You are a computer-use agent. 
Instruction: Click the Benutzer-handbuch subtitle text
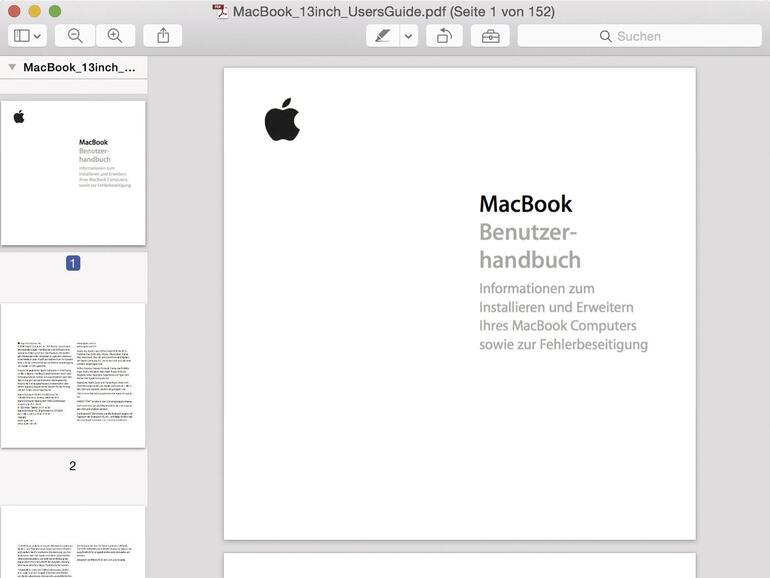point(530,246)
